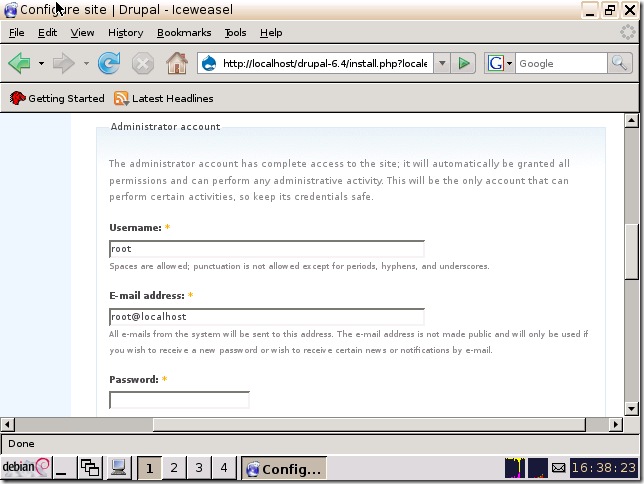Open the Home page icon
644x484 pixels.
click(177, 63)
